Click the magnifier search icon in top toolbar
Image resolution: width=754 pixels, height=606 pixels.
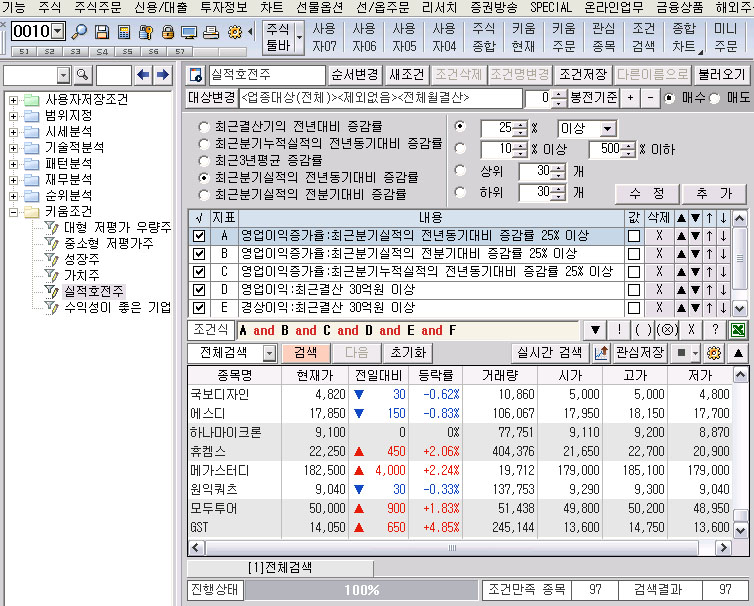click(x=79, y=32)
